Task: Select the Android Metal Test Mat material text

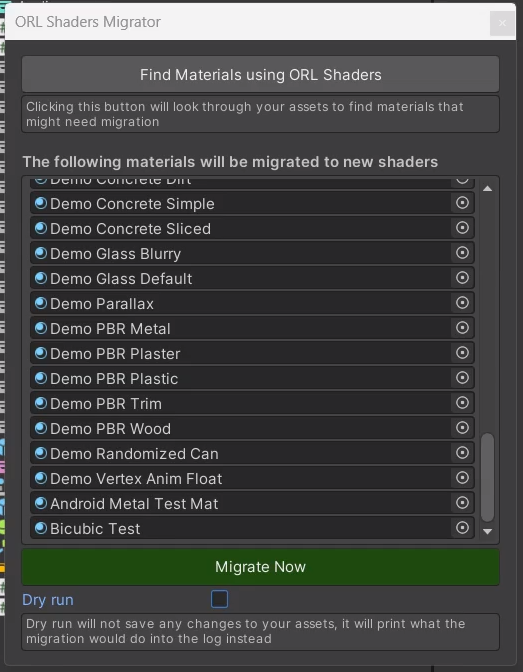Action: 134,504
